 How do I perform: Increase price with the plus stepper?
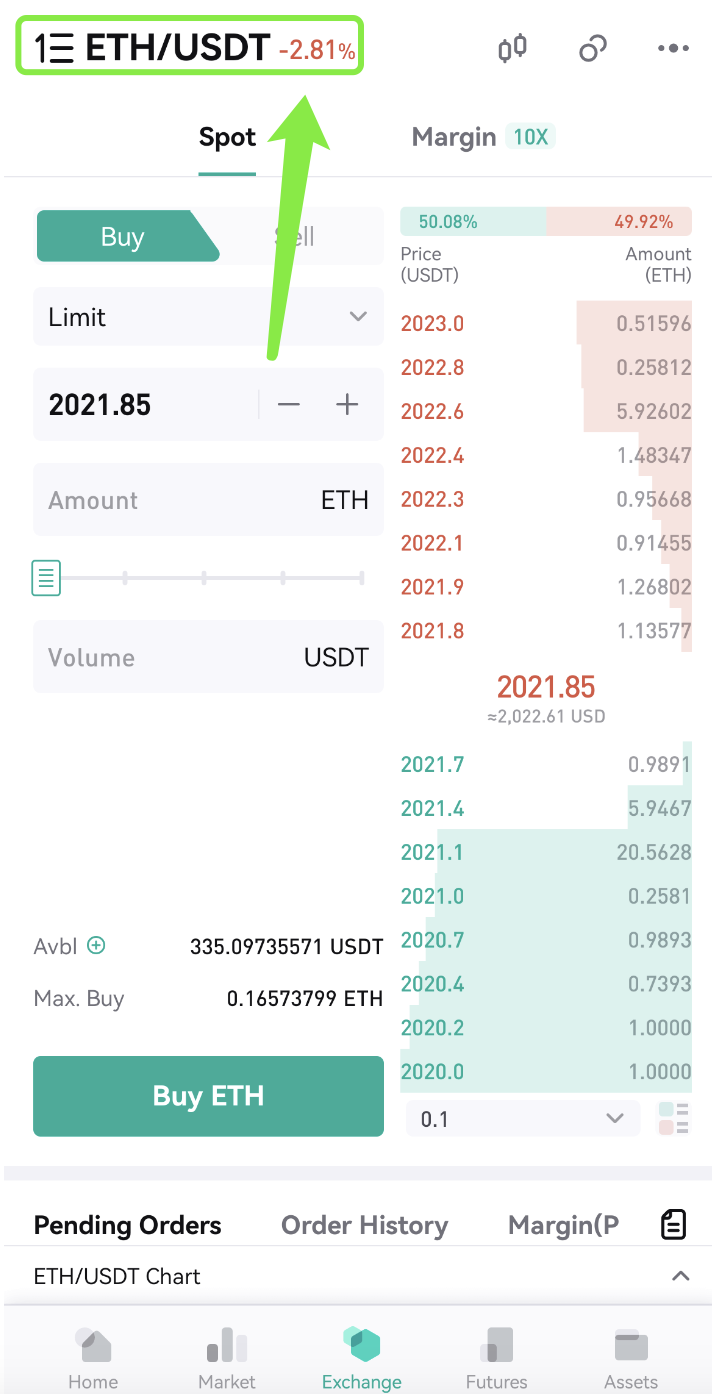[x=347, y=404]
